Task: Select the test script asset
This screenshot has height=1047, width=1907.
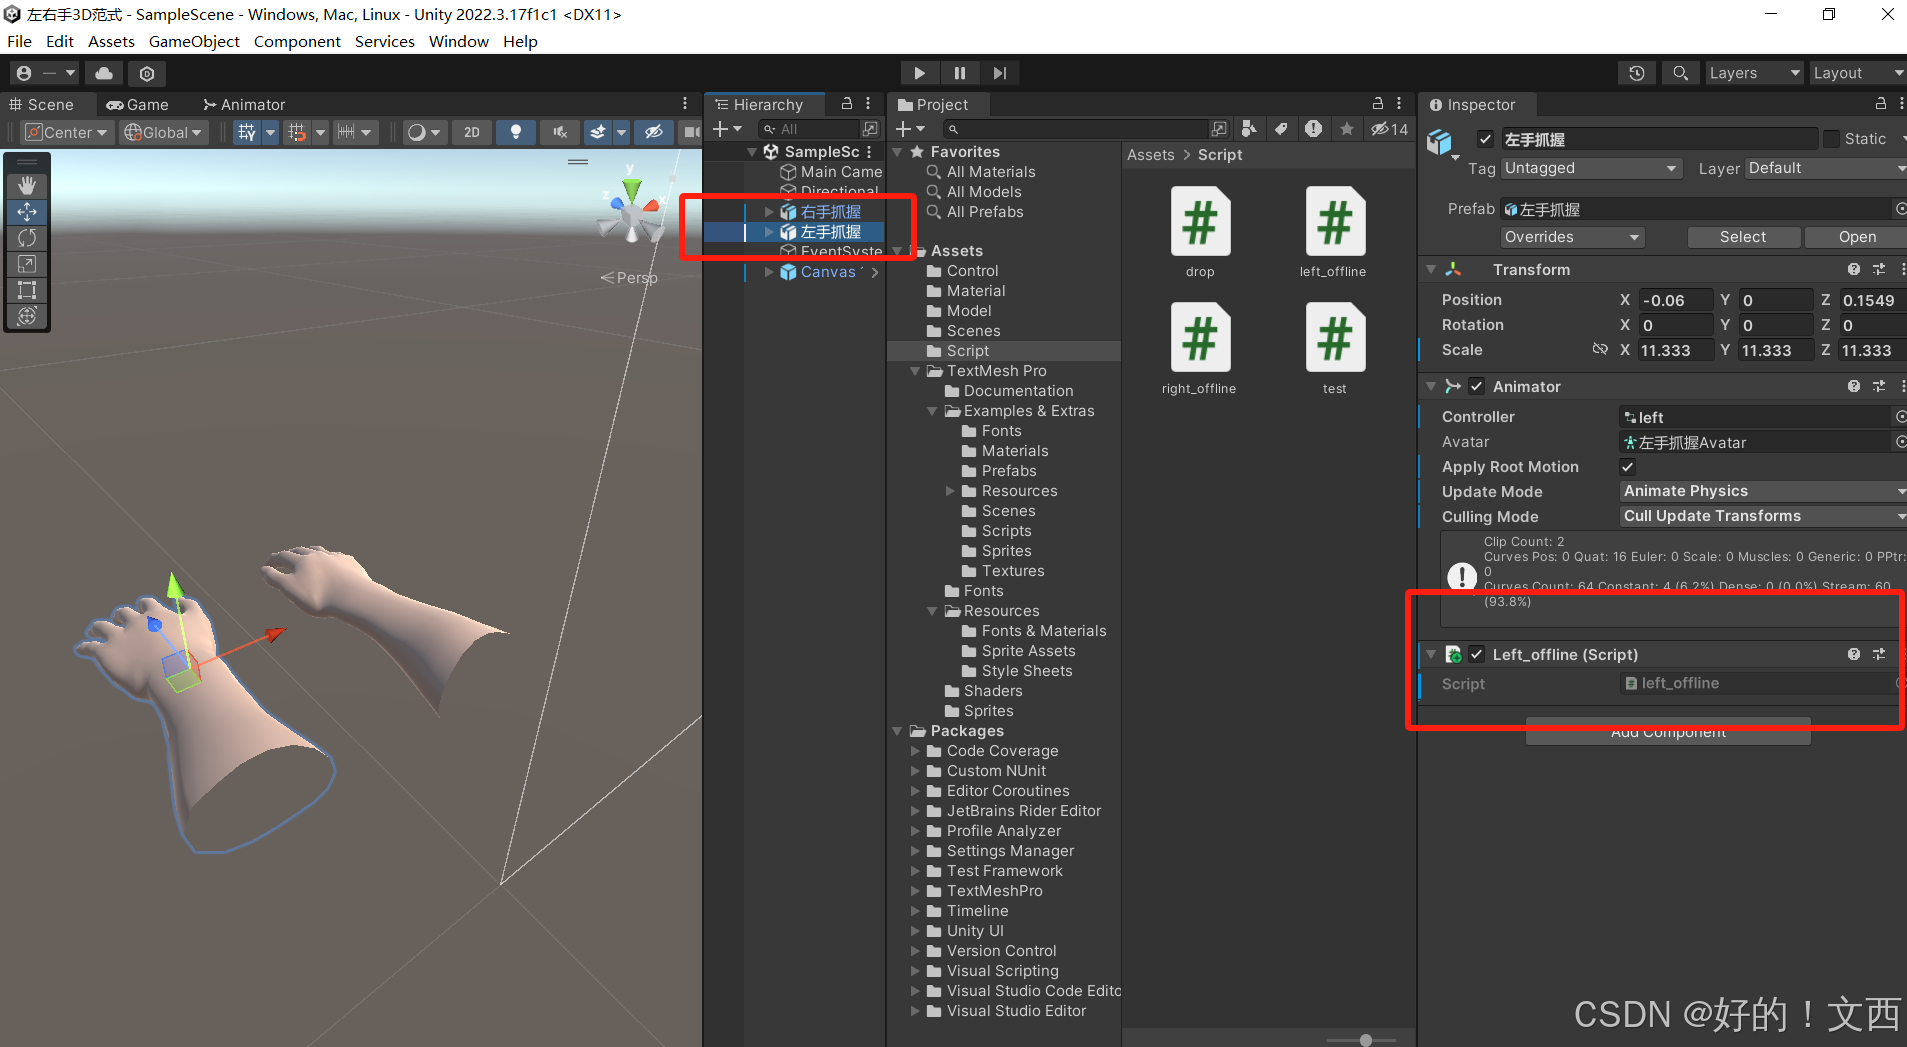Action: coord(1335,349)
